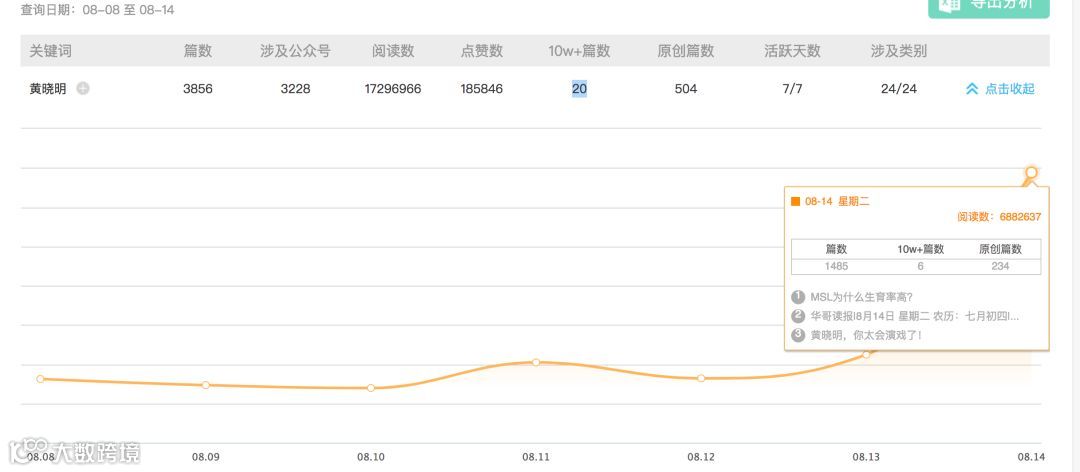The image size is (1080, 472).
Task: Click the 08.10 x-axis label
Action: (371, 457)
